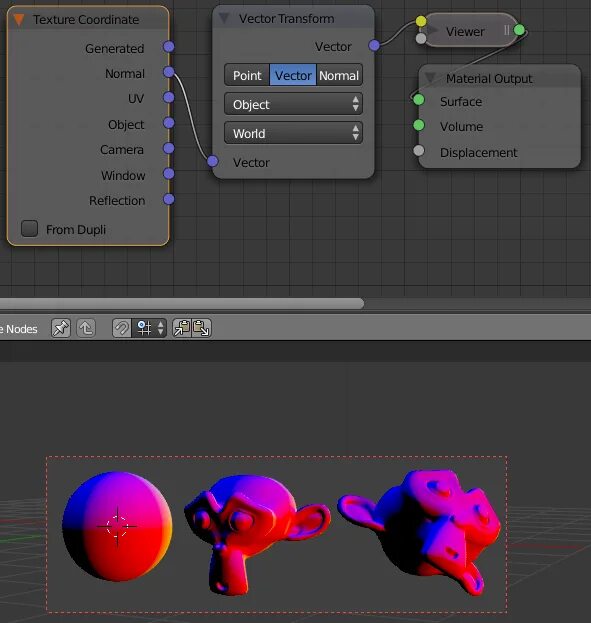Click the paste nodes from clipboard icon
Screen dimensions: 591x623
[202, 328]
